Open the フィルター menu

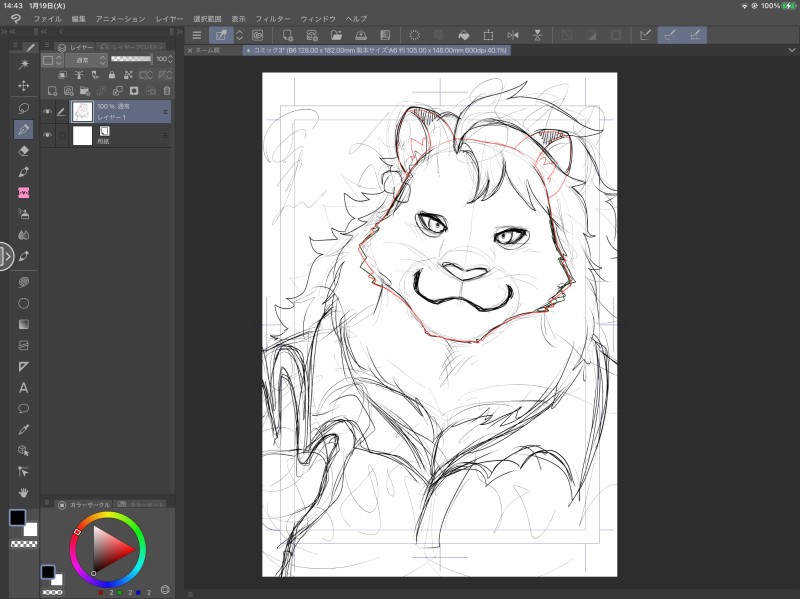(x=273, y=19)
